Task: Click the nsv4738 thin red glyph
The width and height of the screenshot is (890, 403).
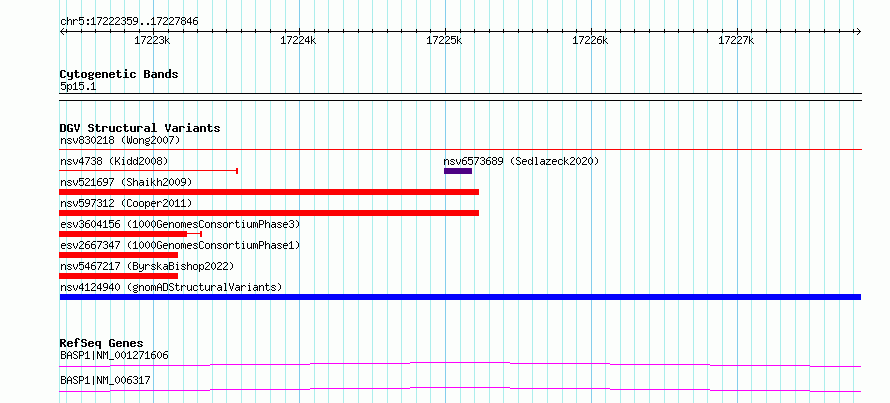Action: point(149,170)
